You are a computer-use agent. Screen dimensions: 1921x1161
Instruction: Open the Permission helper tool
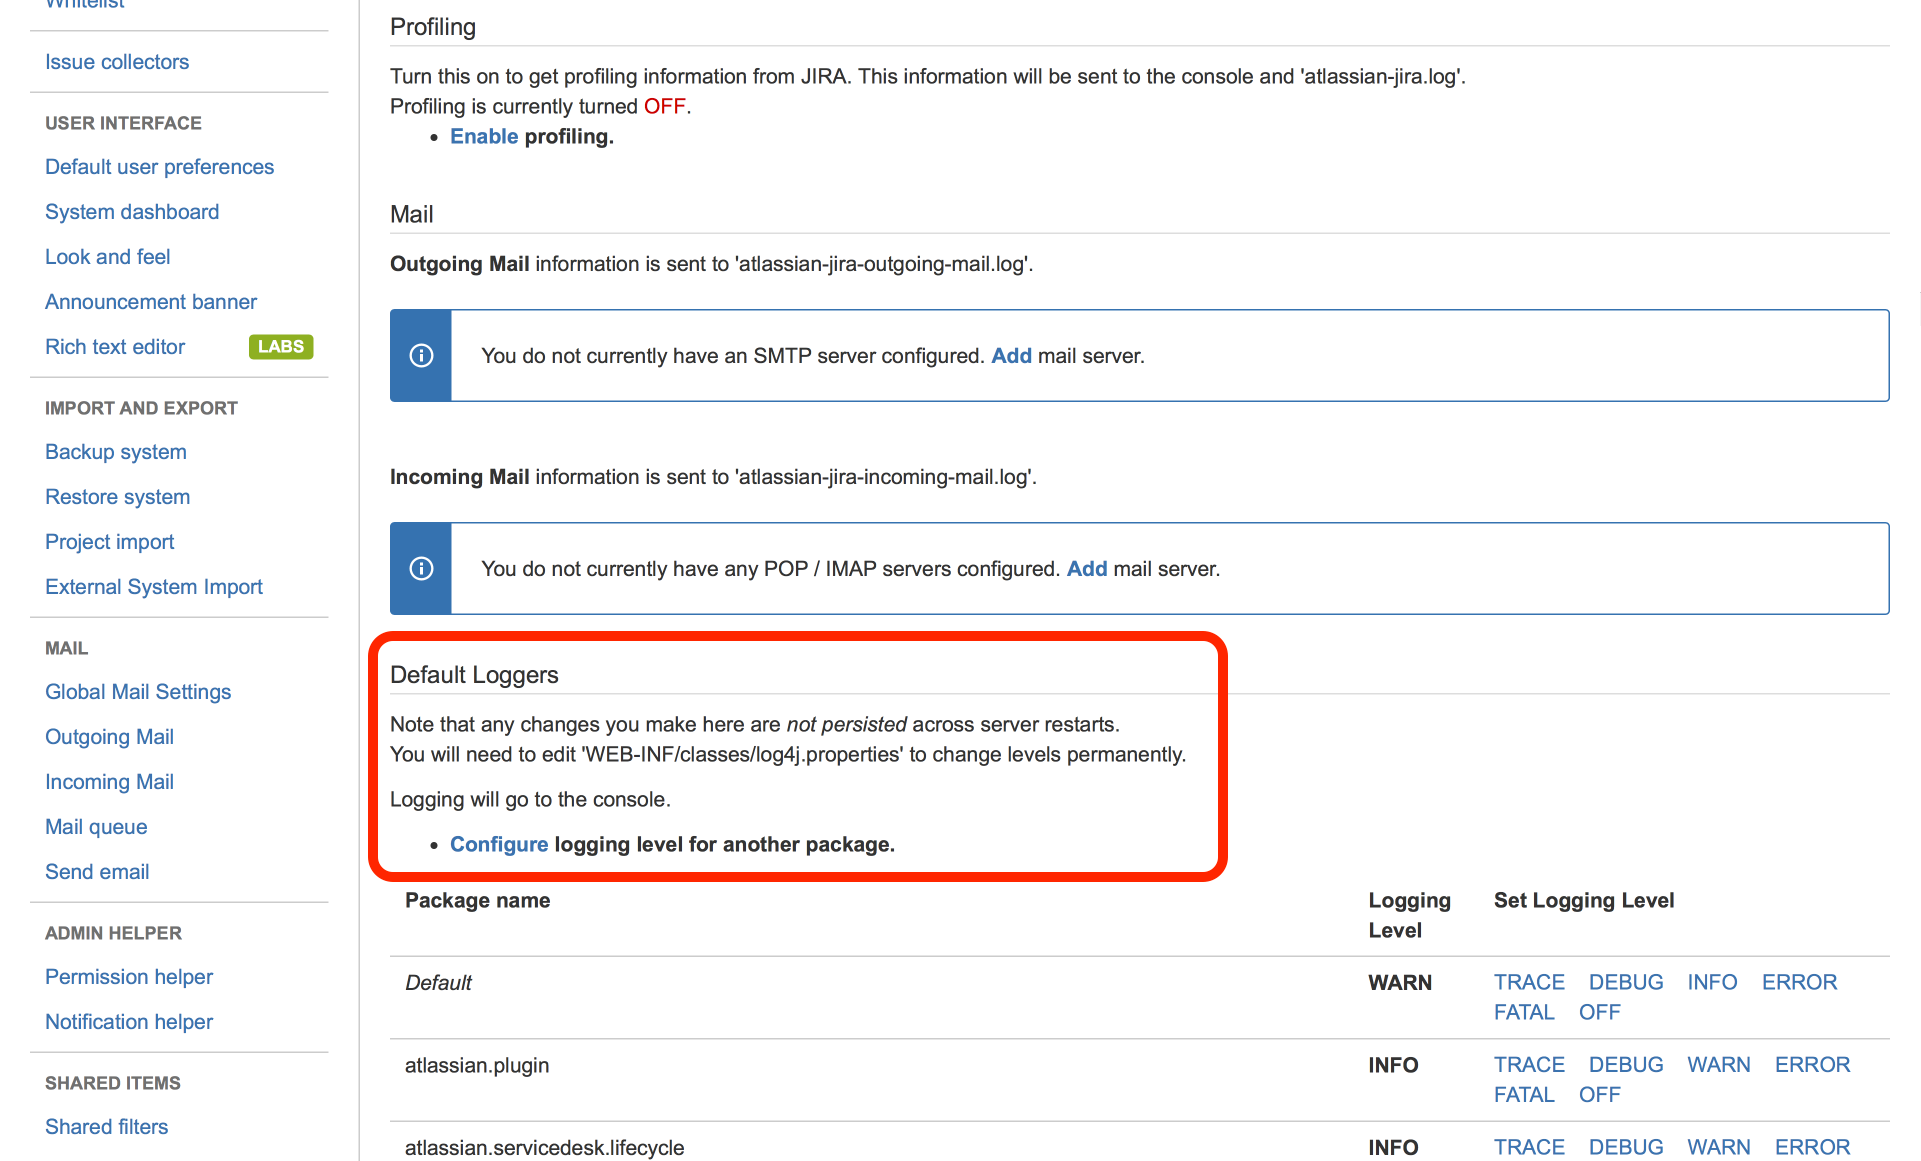128,976
